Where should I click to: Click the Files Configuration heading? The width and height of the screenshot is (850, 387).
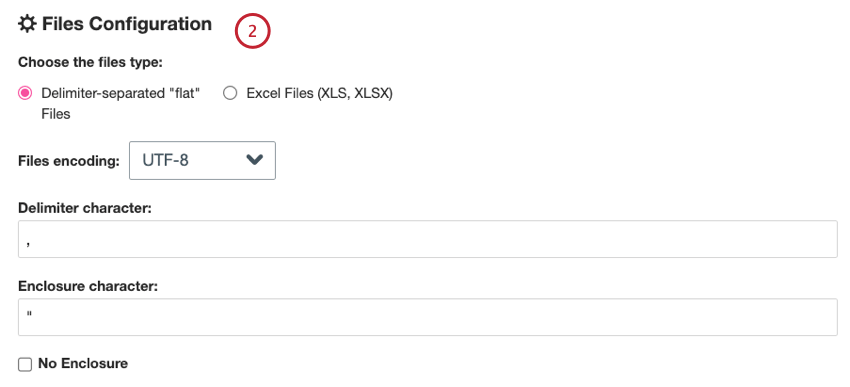pyautogui.click(x=127, y=24)
